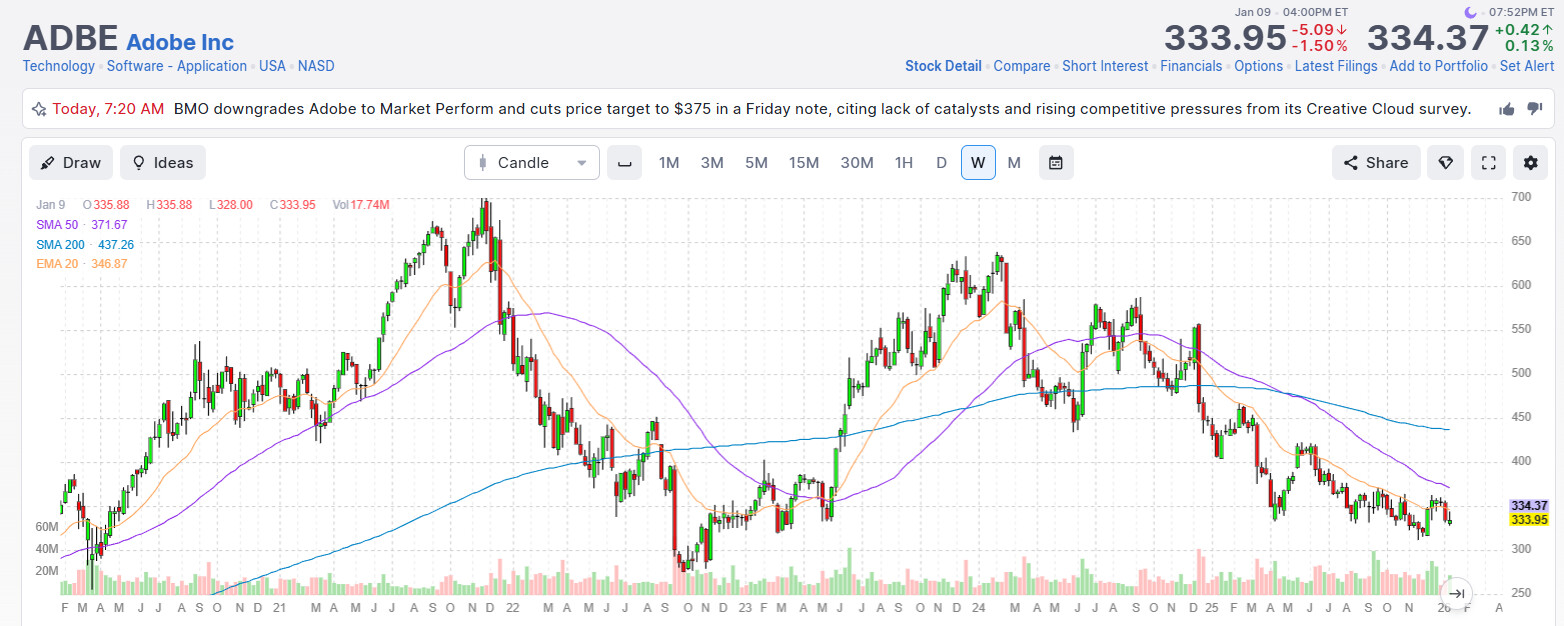1564x626 pixels.
Task: Select the 5M timeframe
Action: click(756, 163)
